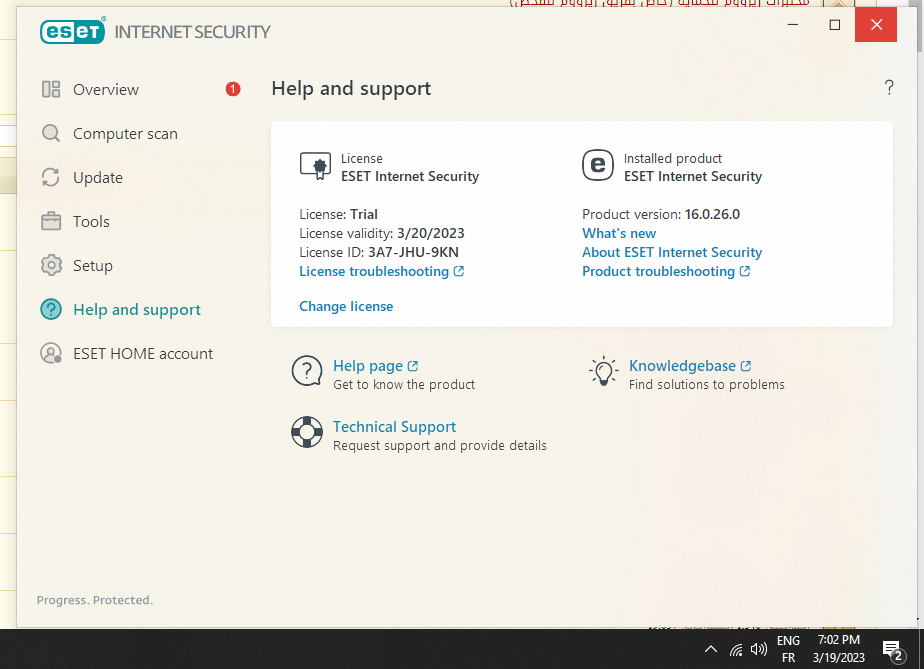Click the 'Progress. Protected.' footer text
924x669 pixels.
tap(95, 600)
